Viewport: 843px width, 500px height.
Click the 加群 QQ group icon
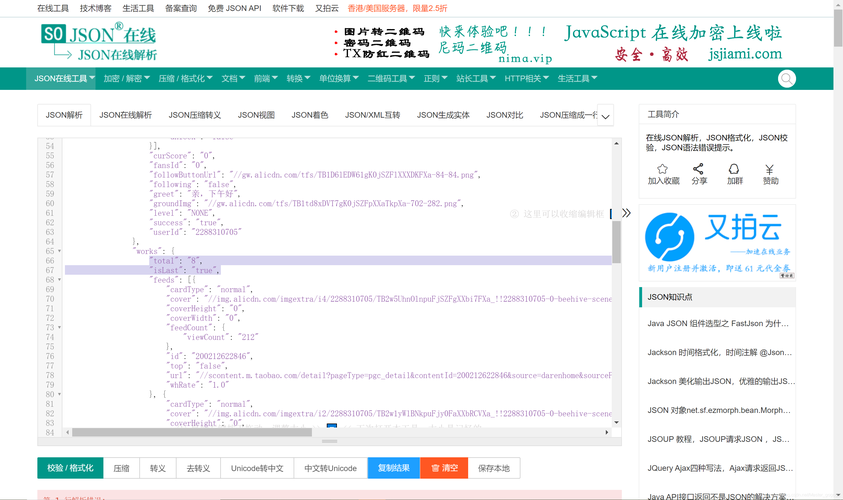tap(734, 169)
